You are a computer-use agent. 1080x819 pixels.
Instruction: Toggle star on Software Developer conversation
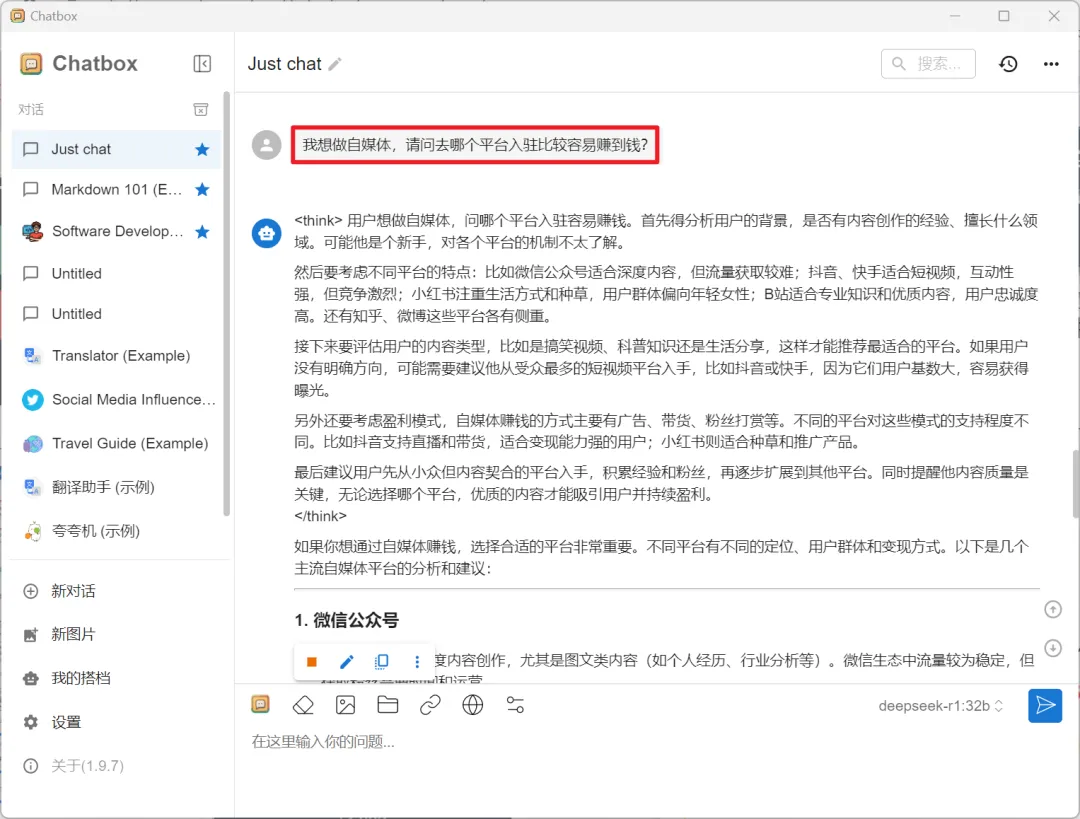[x=202, y=231]
